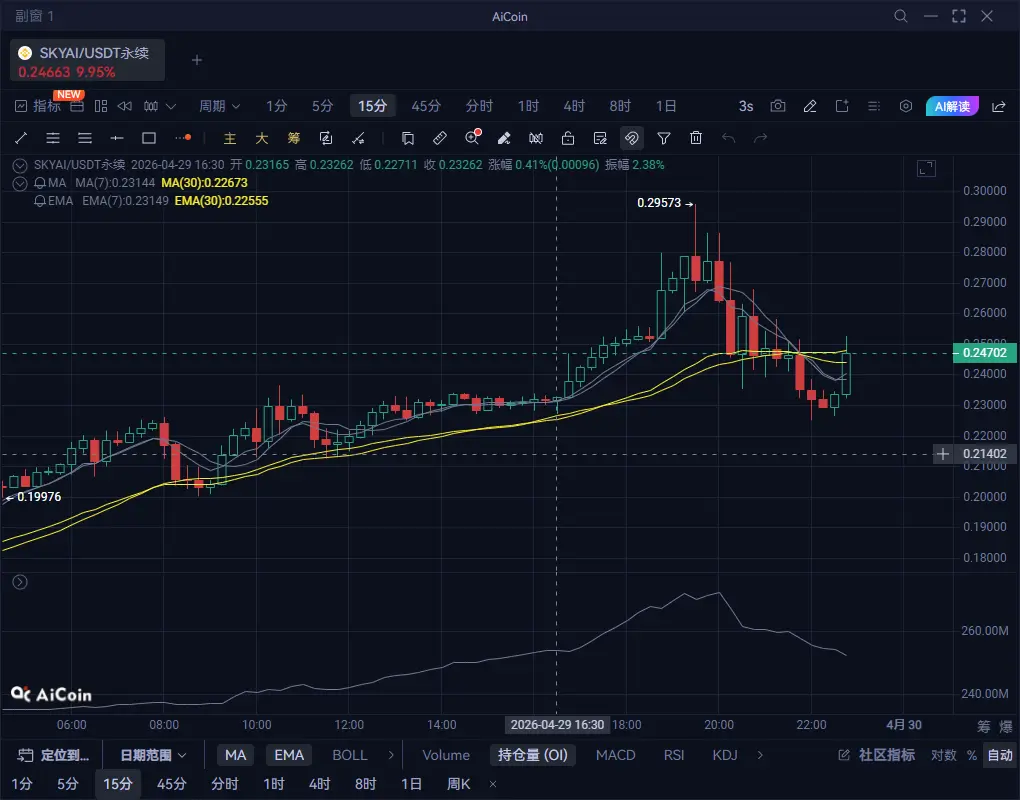
Task: Switch to the SKYAI/USDT永续 tab
Action: click(87, 60)
